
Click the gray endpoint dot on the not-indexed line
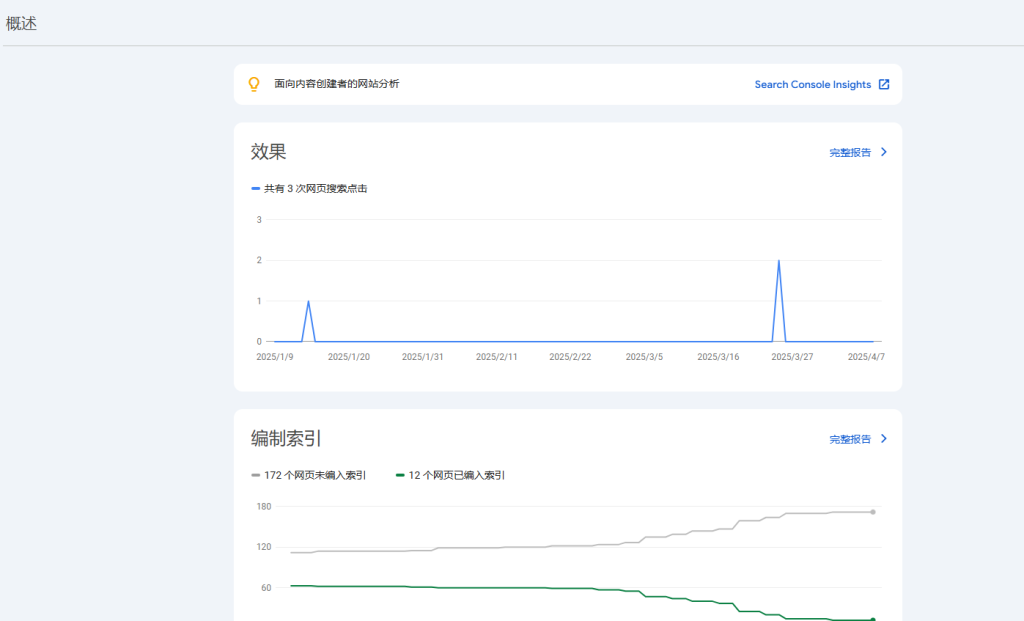[872, 511]
